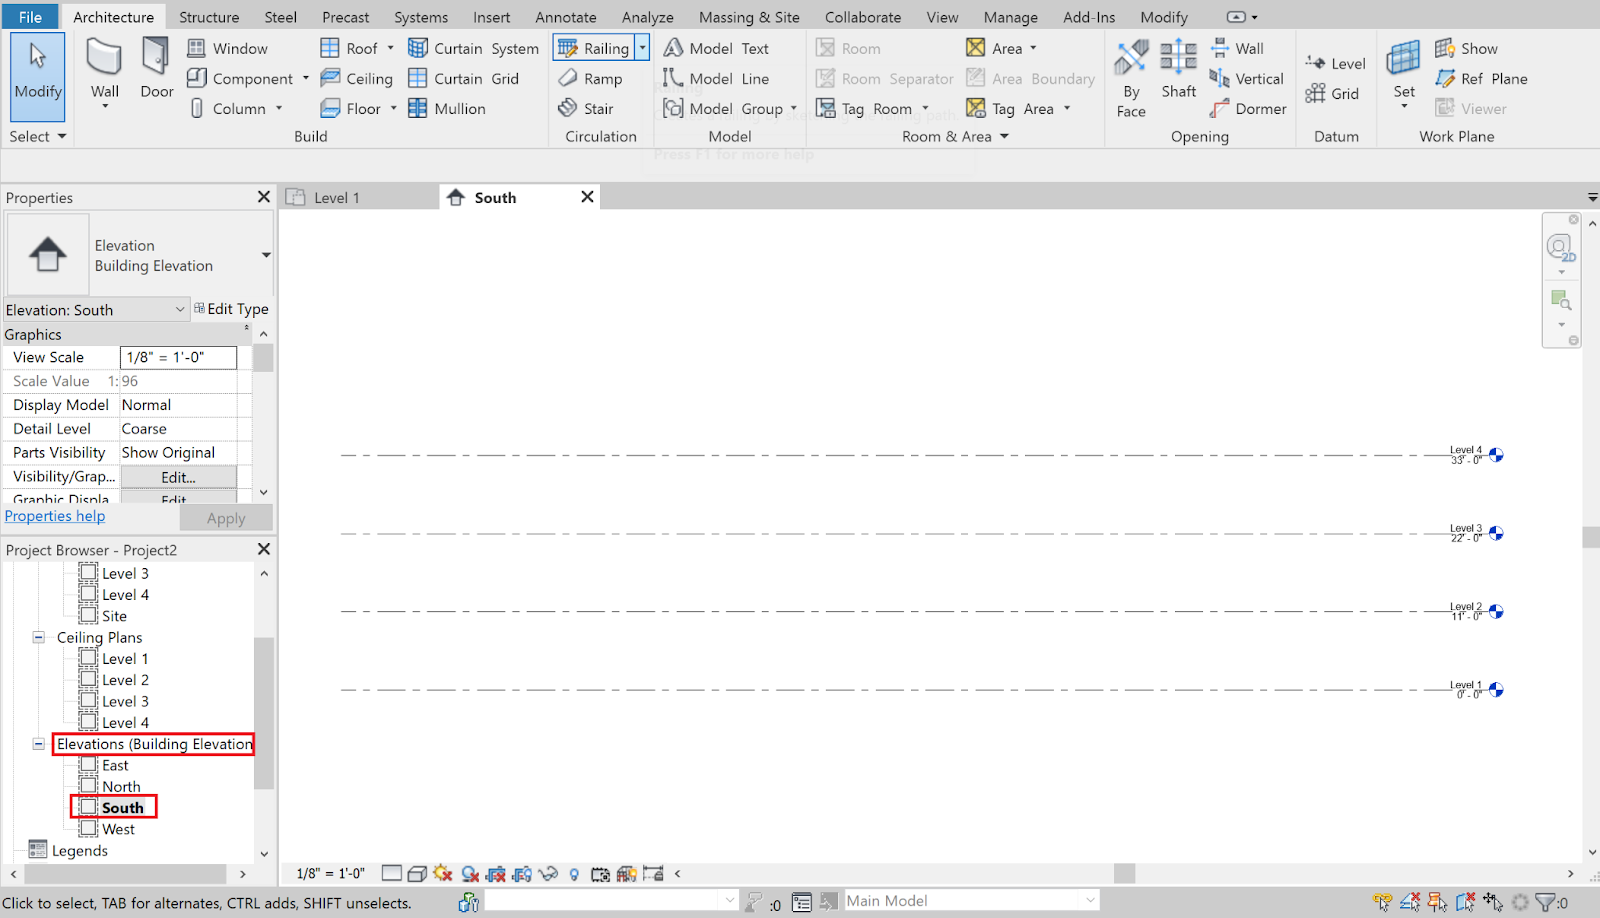Open the Visual Style control in view bar

point(417,873)
